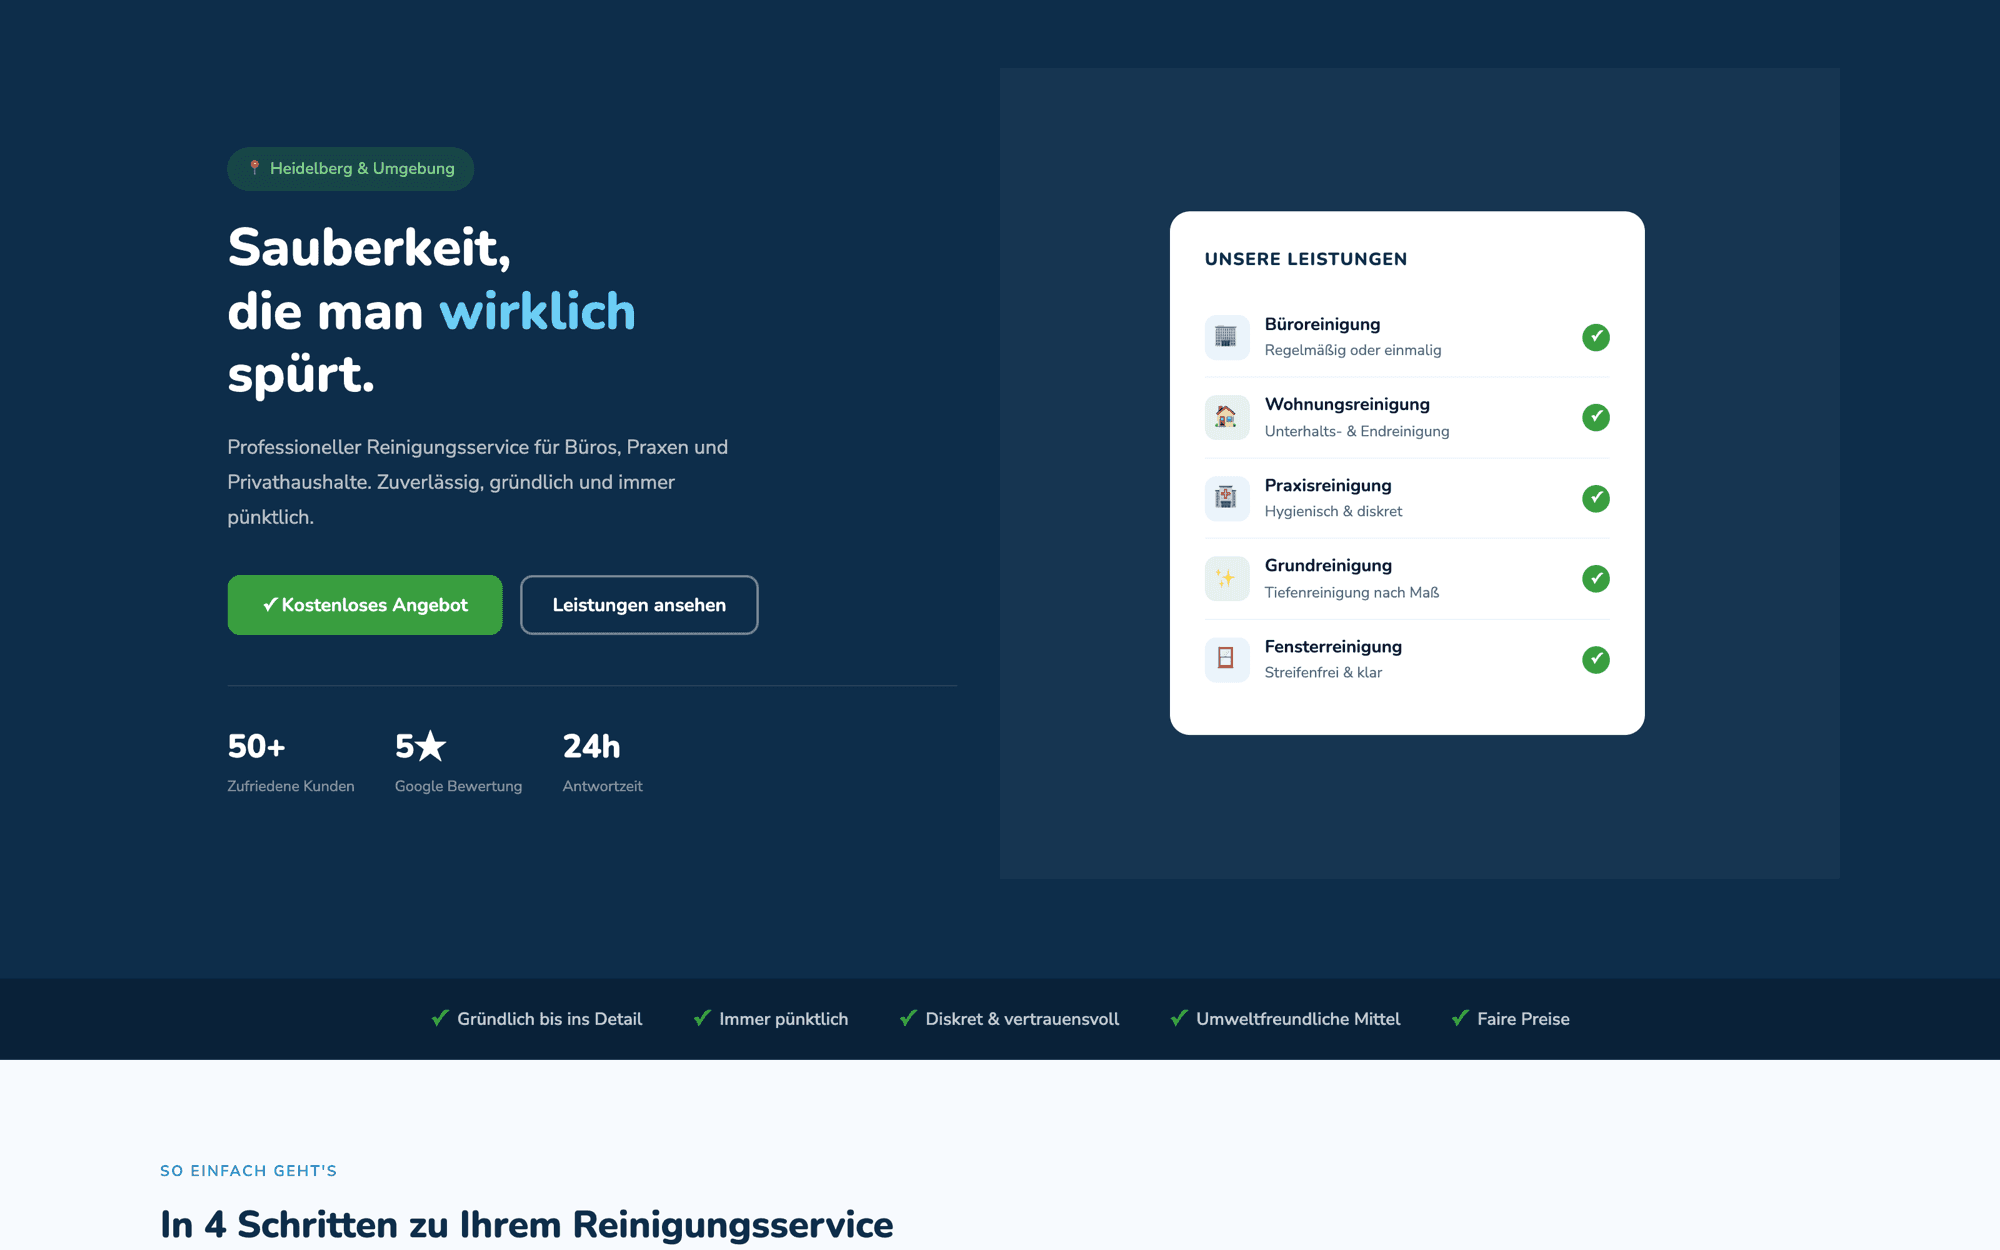Viewport: 2000px width, 1250px height.
Task: Click Immer pünktlich text
Action: point(784,1019)
